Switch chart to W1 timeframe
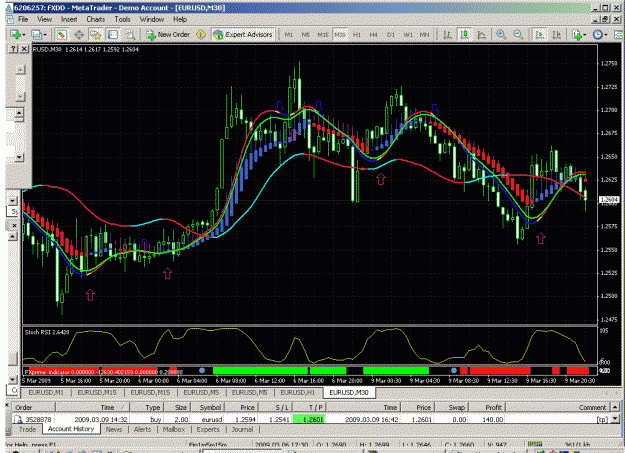Image resolution: width=625 pixels, height=453 pixels. tap(408, 35)
